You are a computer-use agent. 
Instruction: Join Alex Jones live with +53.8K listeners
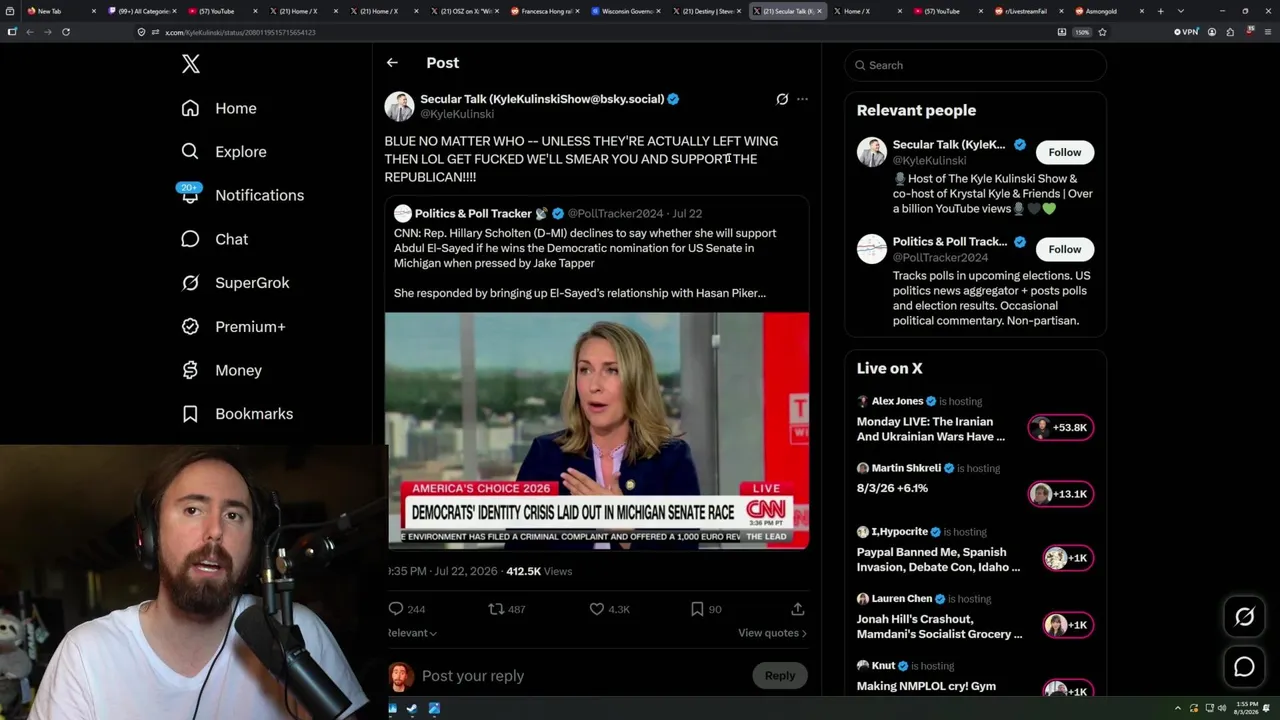tap(1061, 428)
